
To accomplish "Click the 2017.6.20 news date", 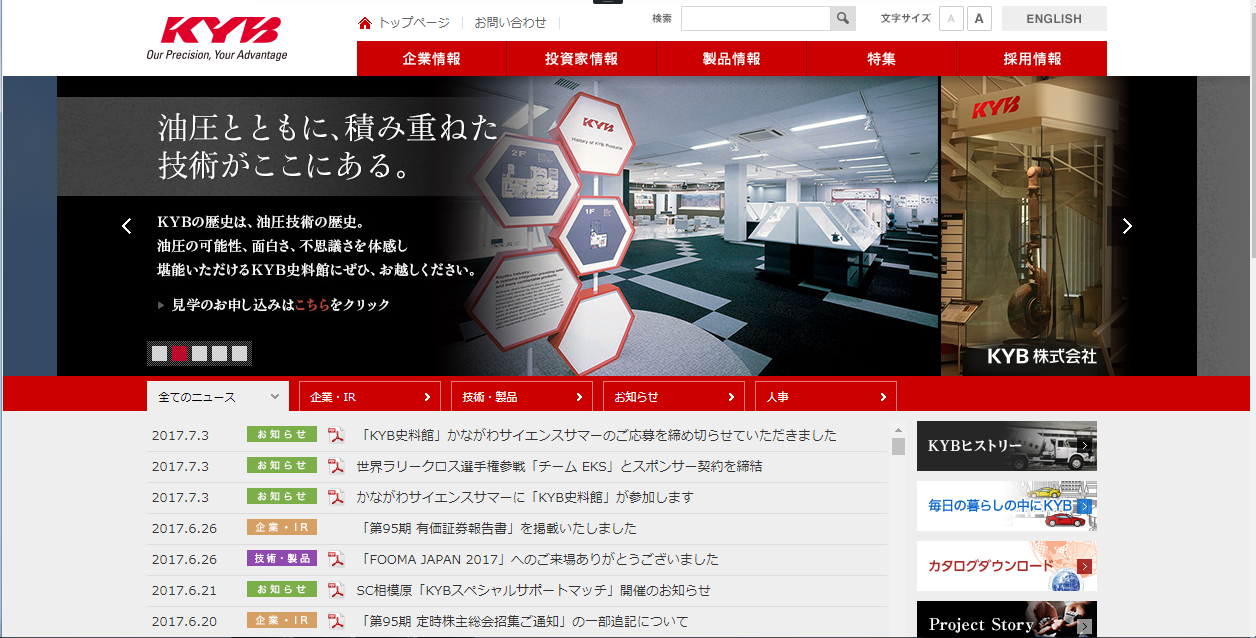I will click(184, 621).
